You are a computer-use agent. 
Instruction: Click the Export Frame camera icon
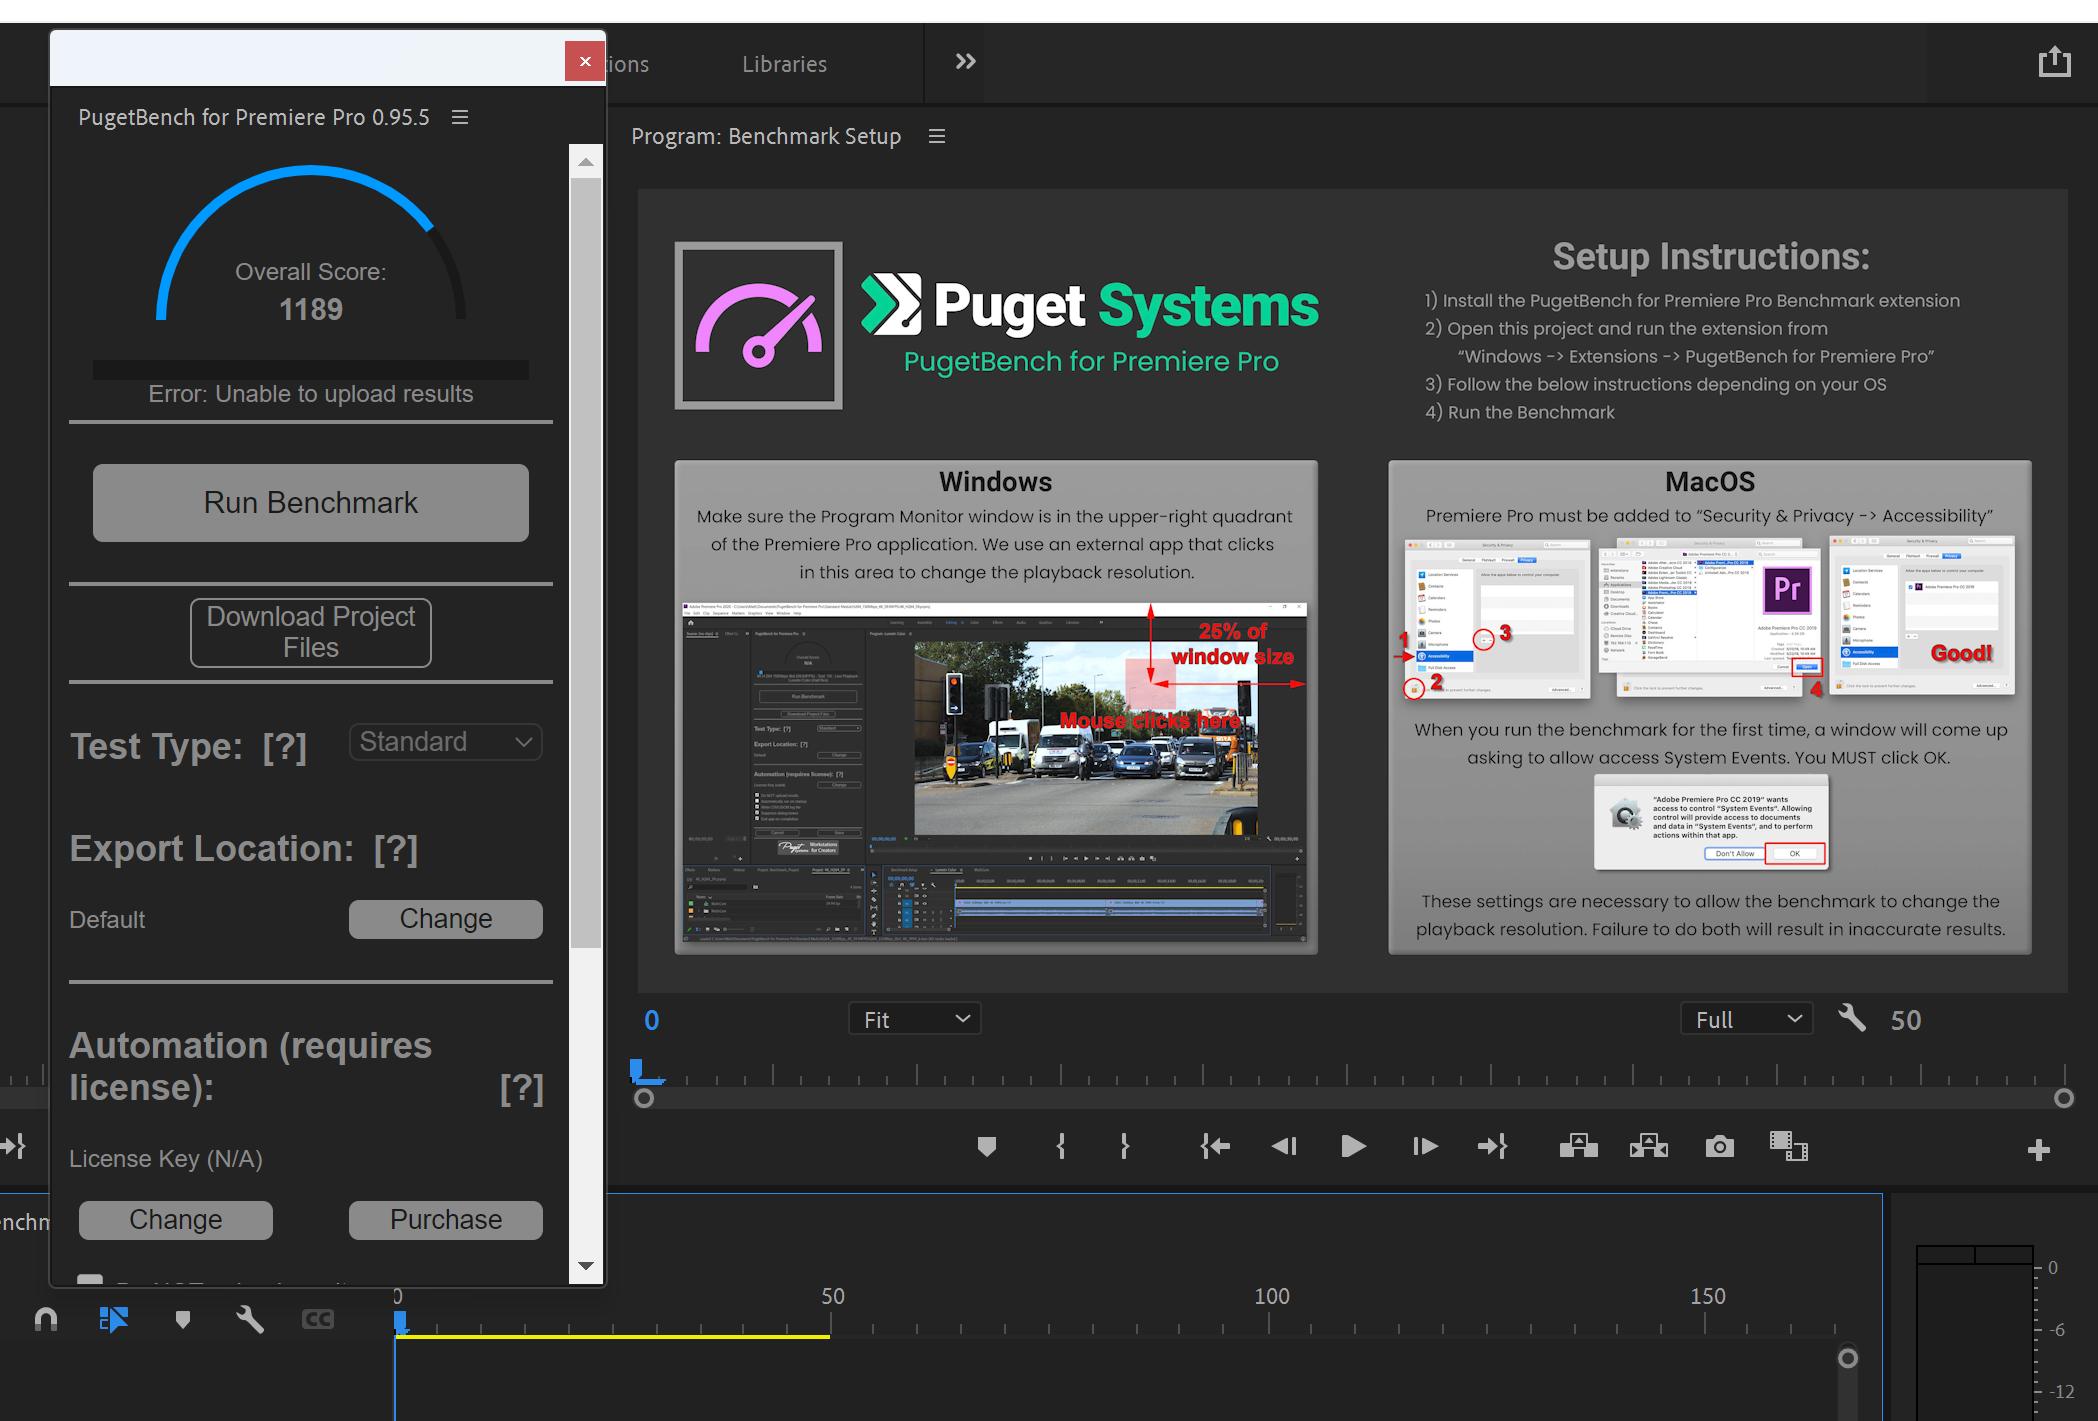(1719, 1146)
